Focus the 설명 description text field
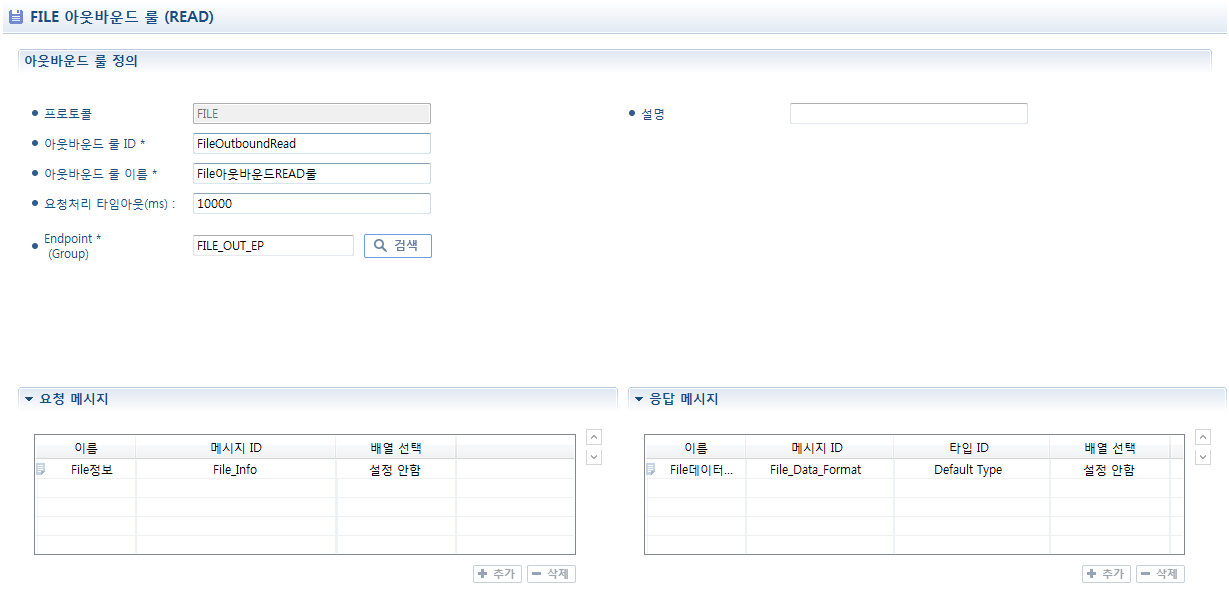The image size is (1229, 607). (908, 114)
